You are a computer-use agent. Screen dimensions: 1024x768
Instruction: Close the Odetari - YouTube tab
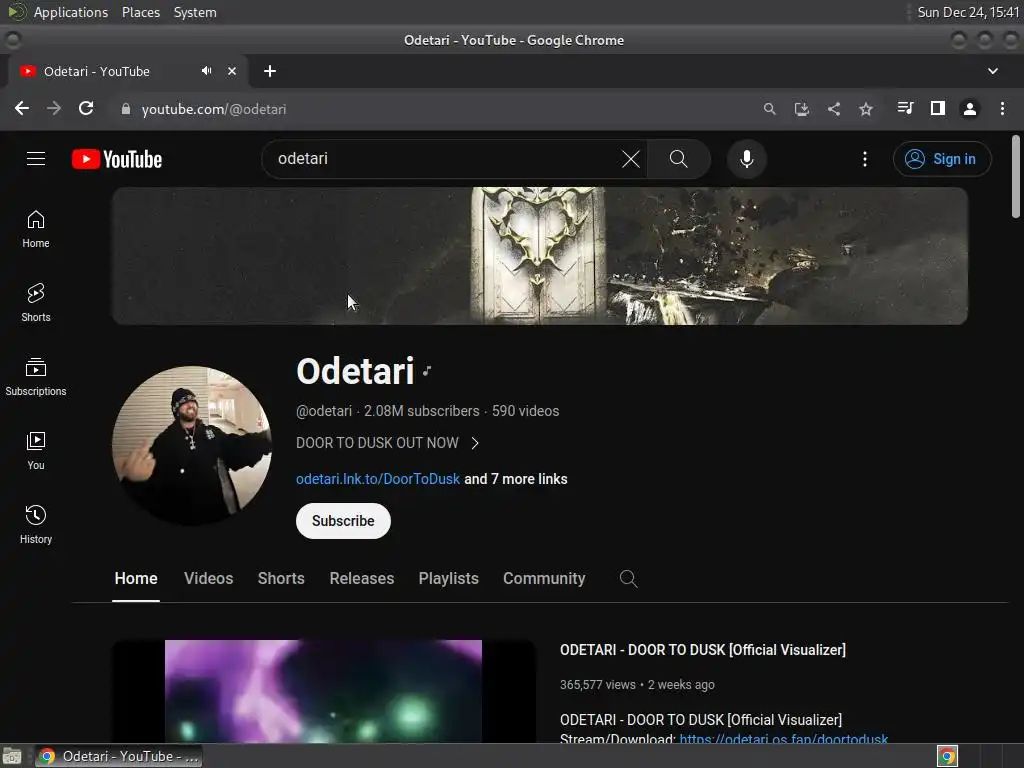pos(232,71)
